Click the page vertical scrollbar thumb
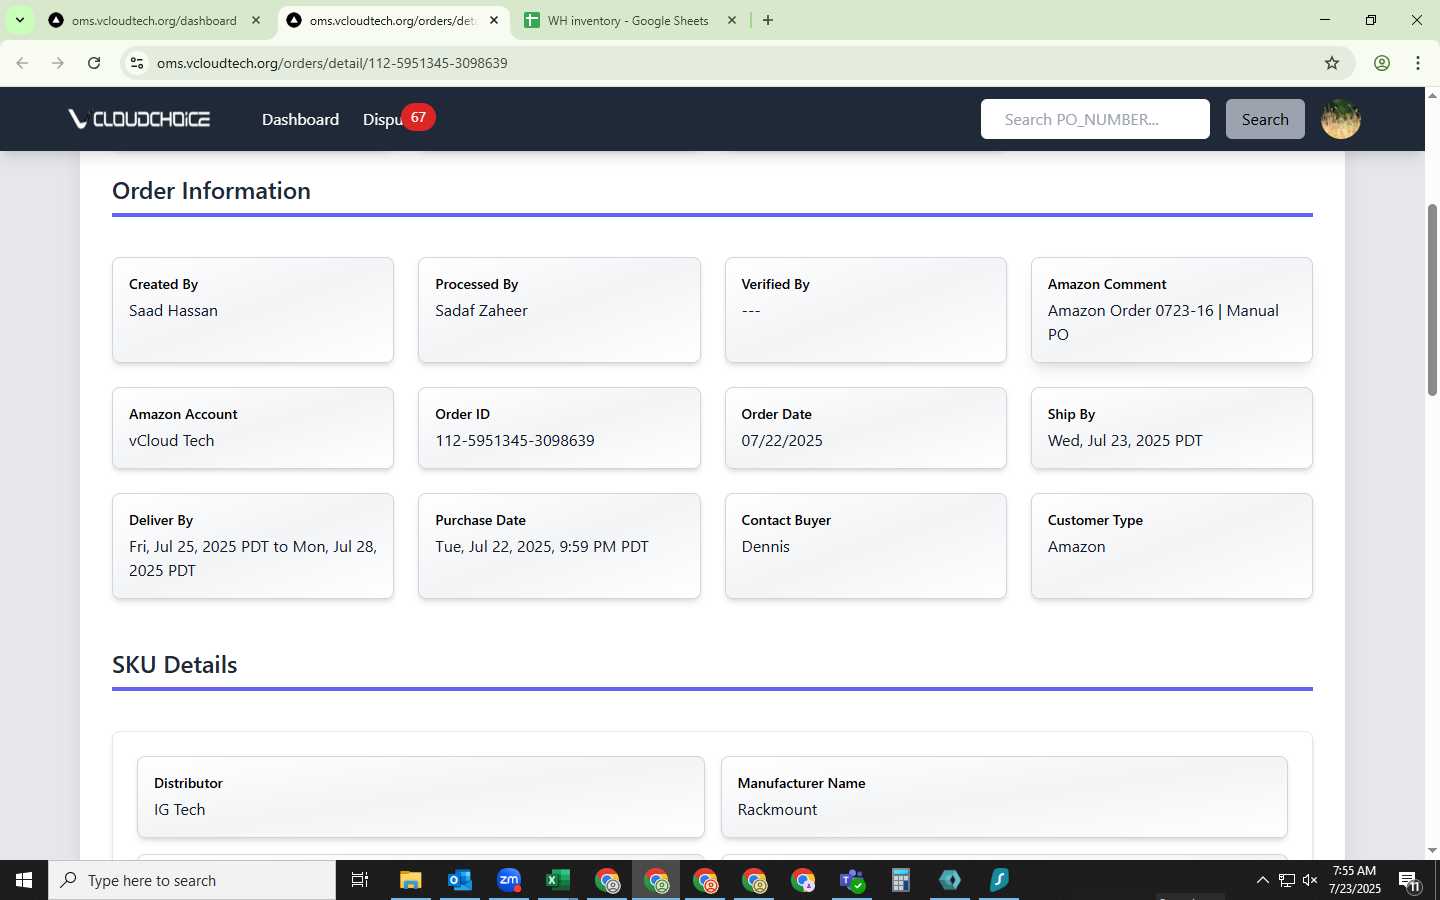This screenshot has height=900, width=1440. point(1432,300)
